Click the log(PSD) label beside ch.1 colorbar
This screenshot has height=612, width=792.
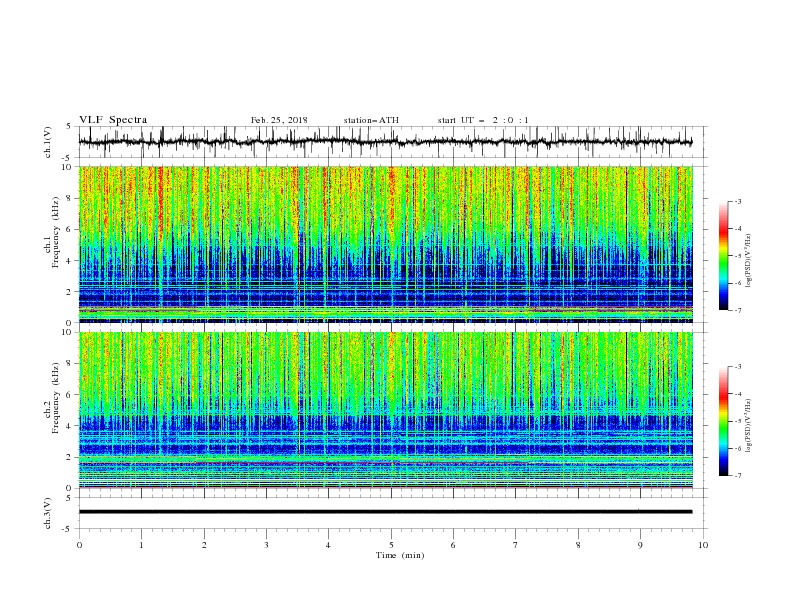pos(748,261)
